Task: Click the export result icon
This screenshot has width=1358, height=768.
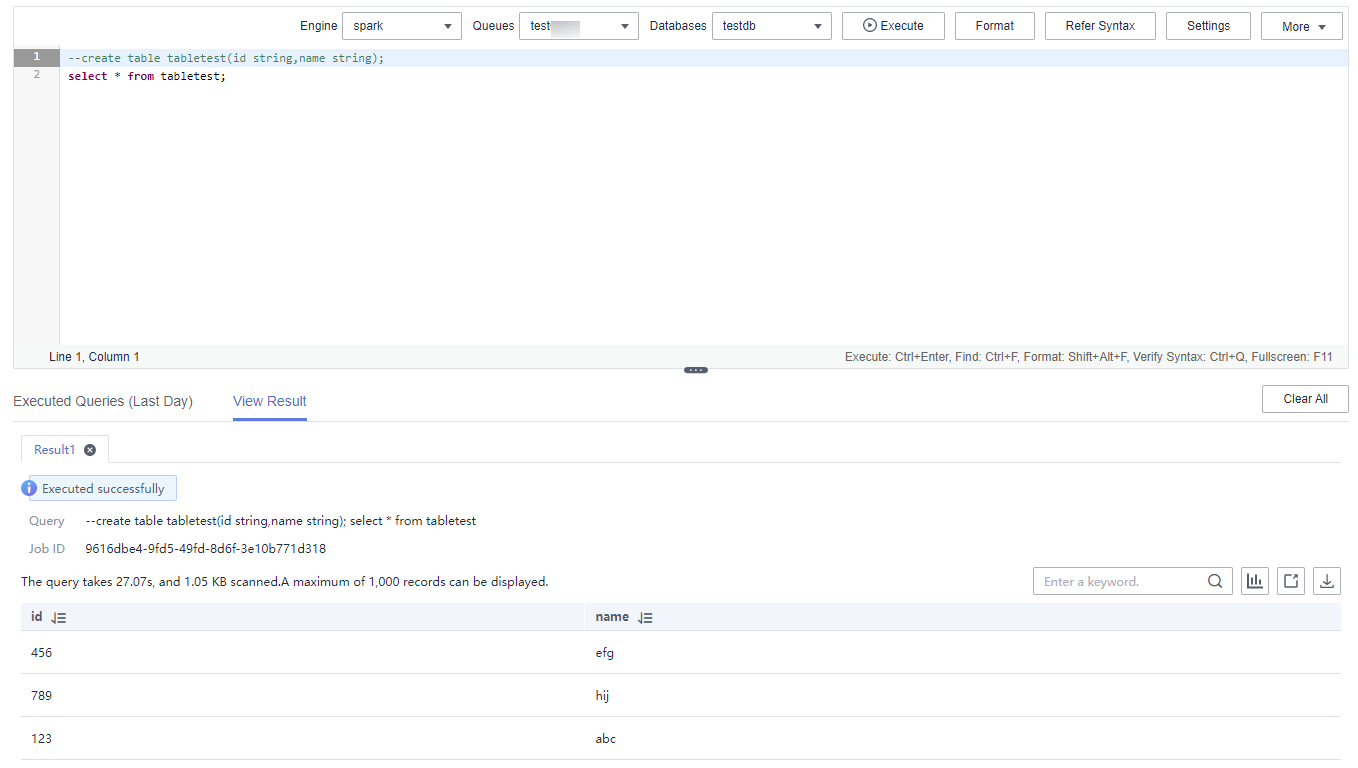Action: 1291,581
